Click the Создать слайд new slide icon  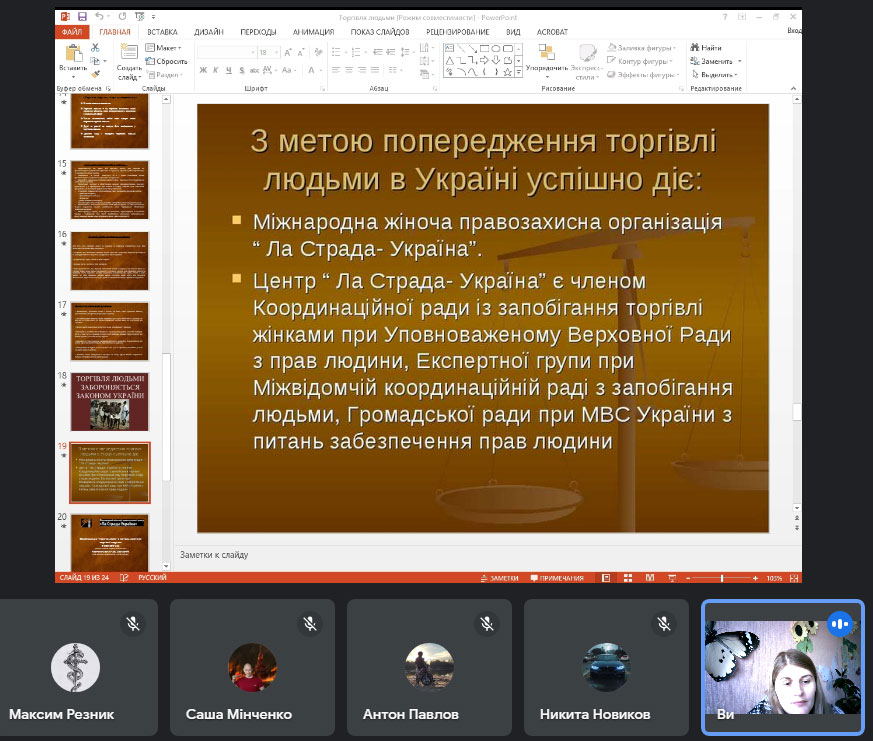tap(129, 52)
